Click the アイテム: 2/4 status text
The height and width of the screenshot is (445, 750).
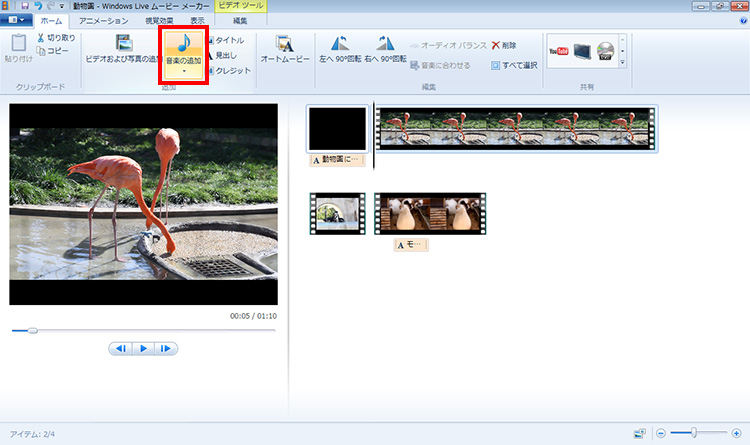(x=33, y=434)
